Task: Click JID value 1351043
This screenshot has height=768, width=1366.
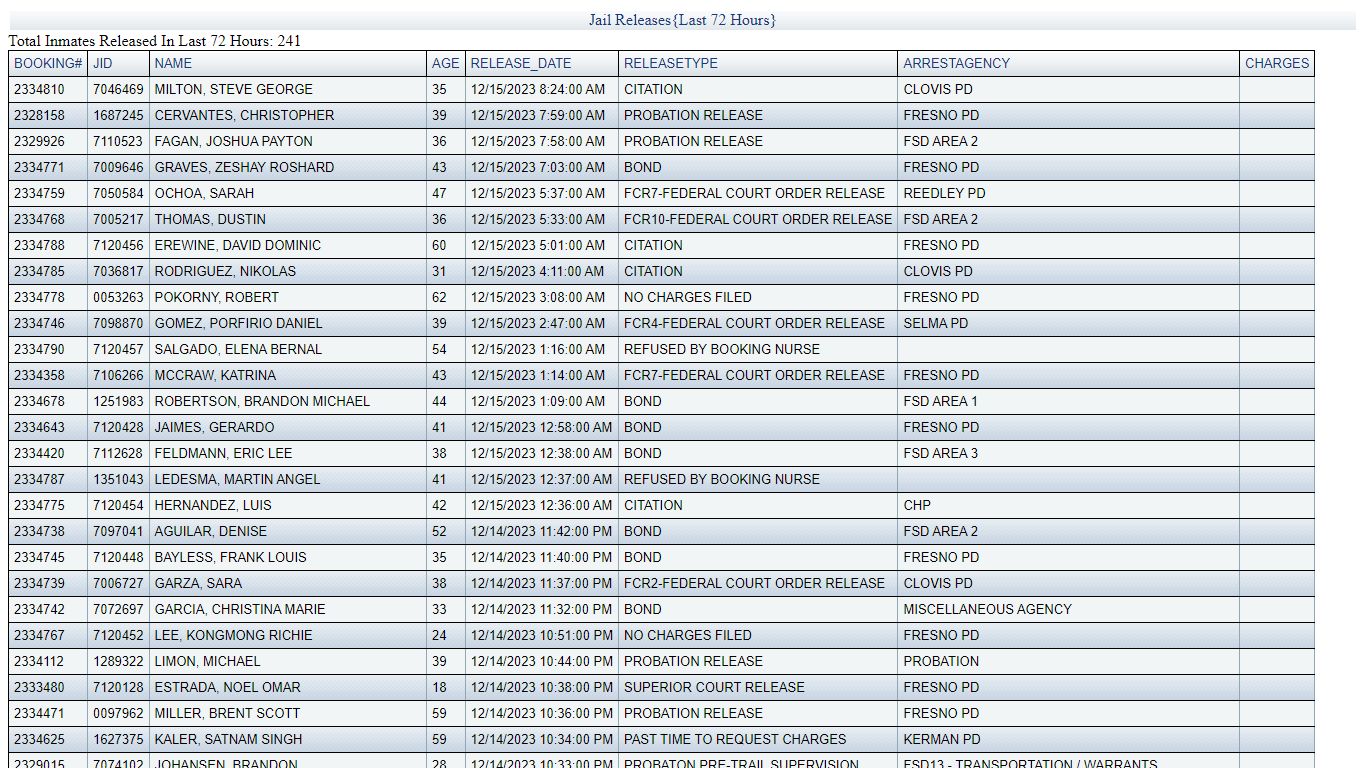Action: (118, 479)
